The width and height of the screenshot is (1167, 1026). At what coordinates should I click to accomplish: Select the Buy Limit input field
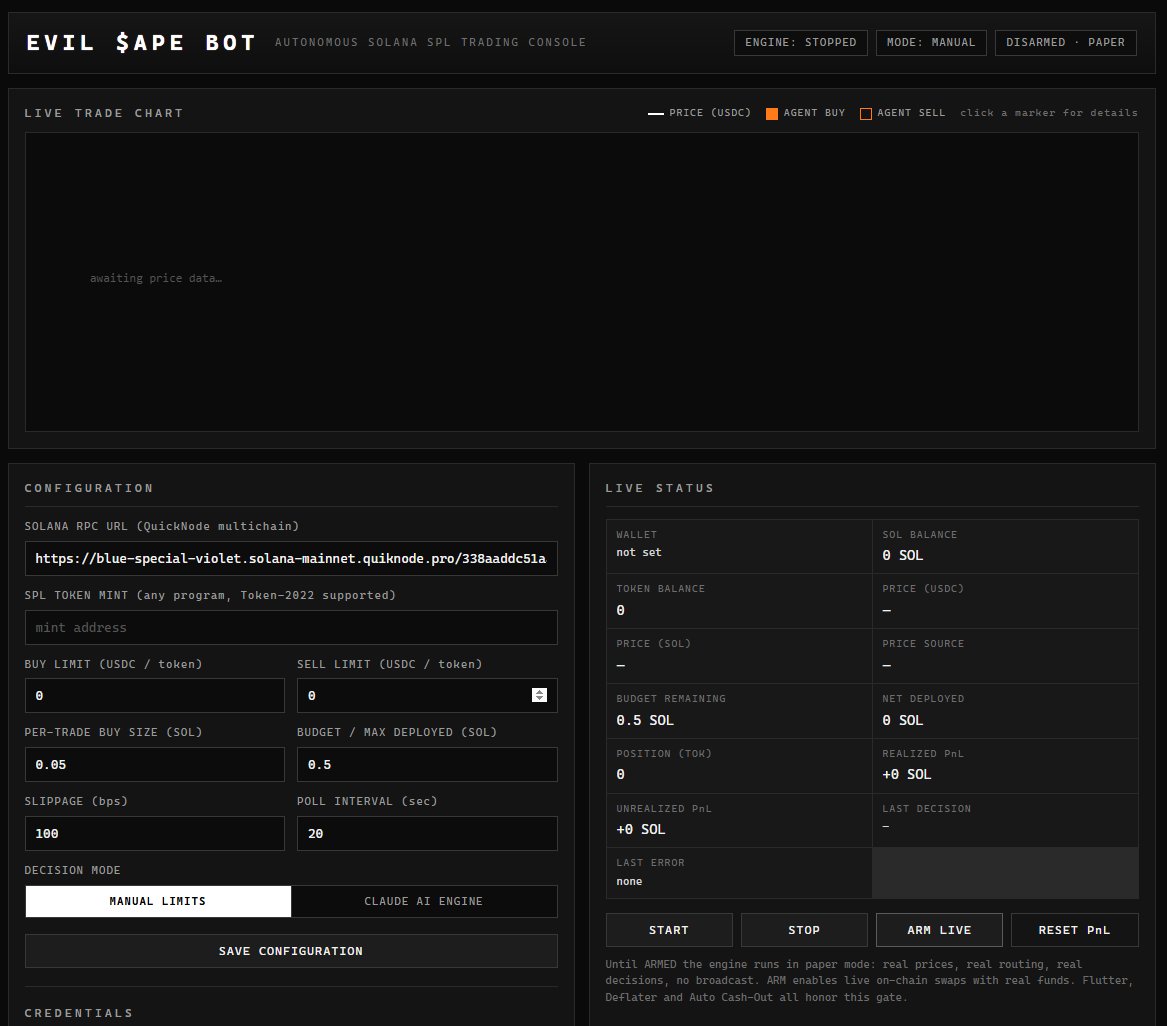click(x=155, y=695)
